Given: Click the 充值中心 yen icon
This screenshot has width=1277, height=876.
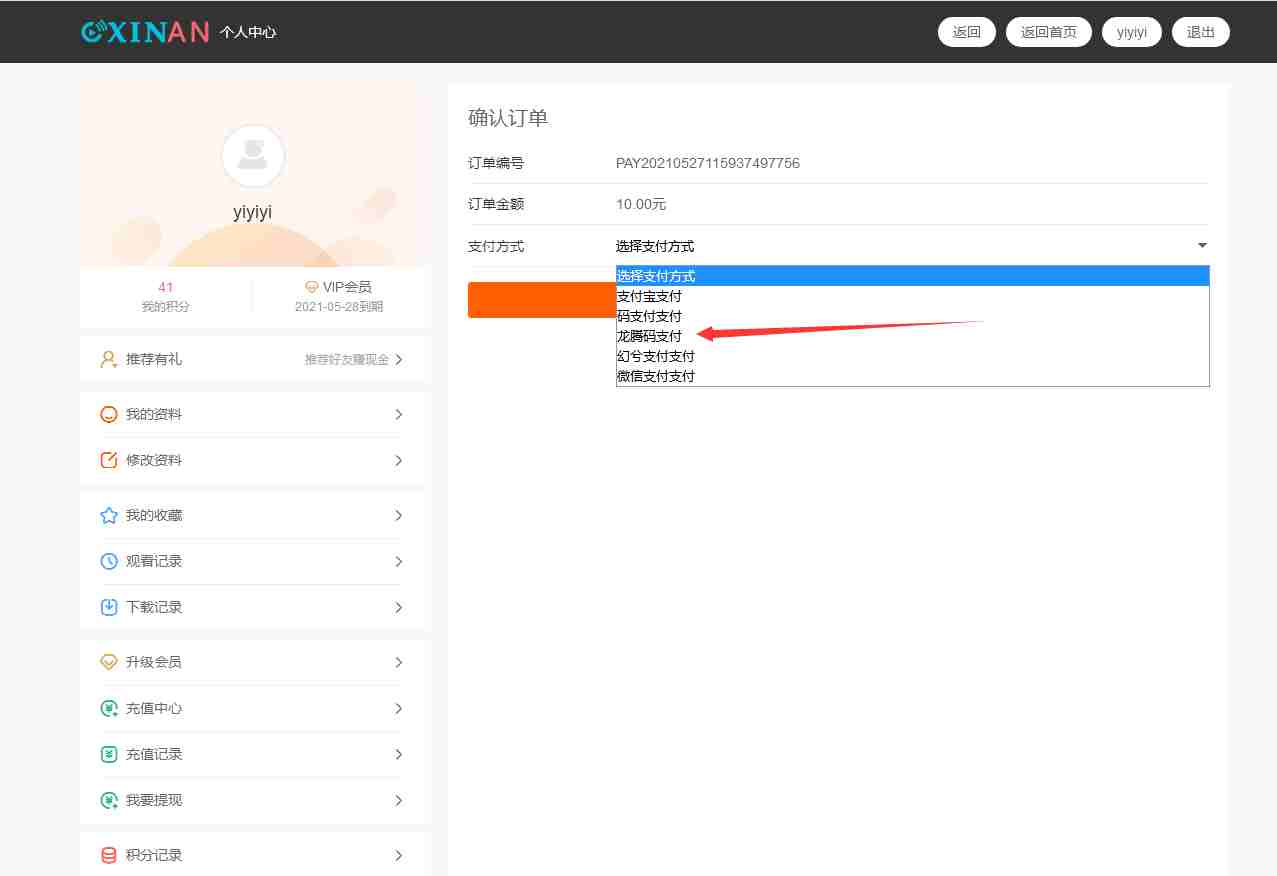Looking at the screenshot, I should [x=109, y=709].
